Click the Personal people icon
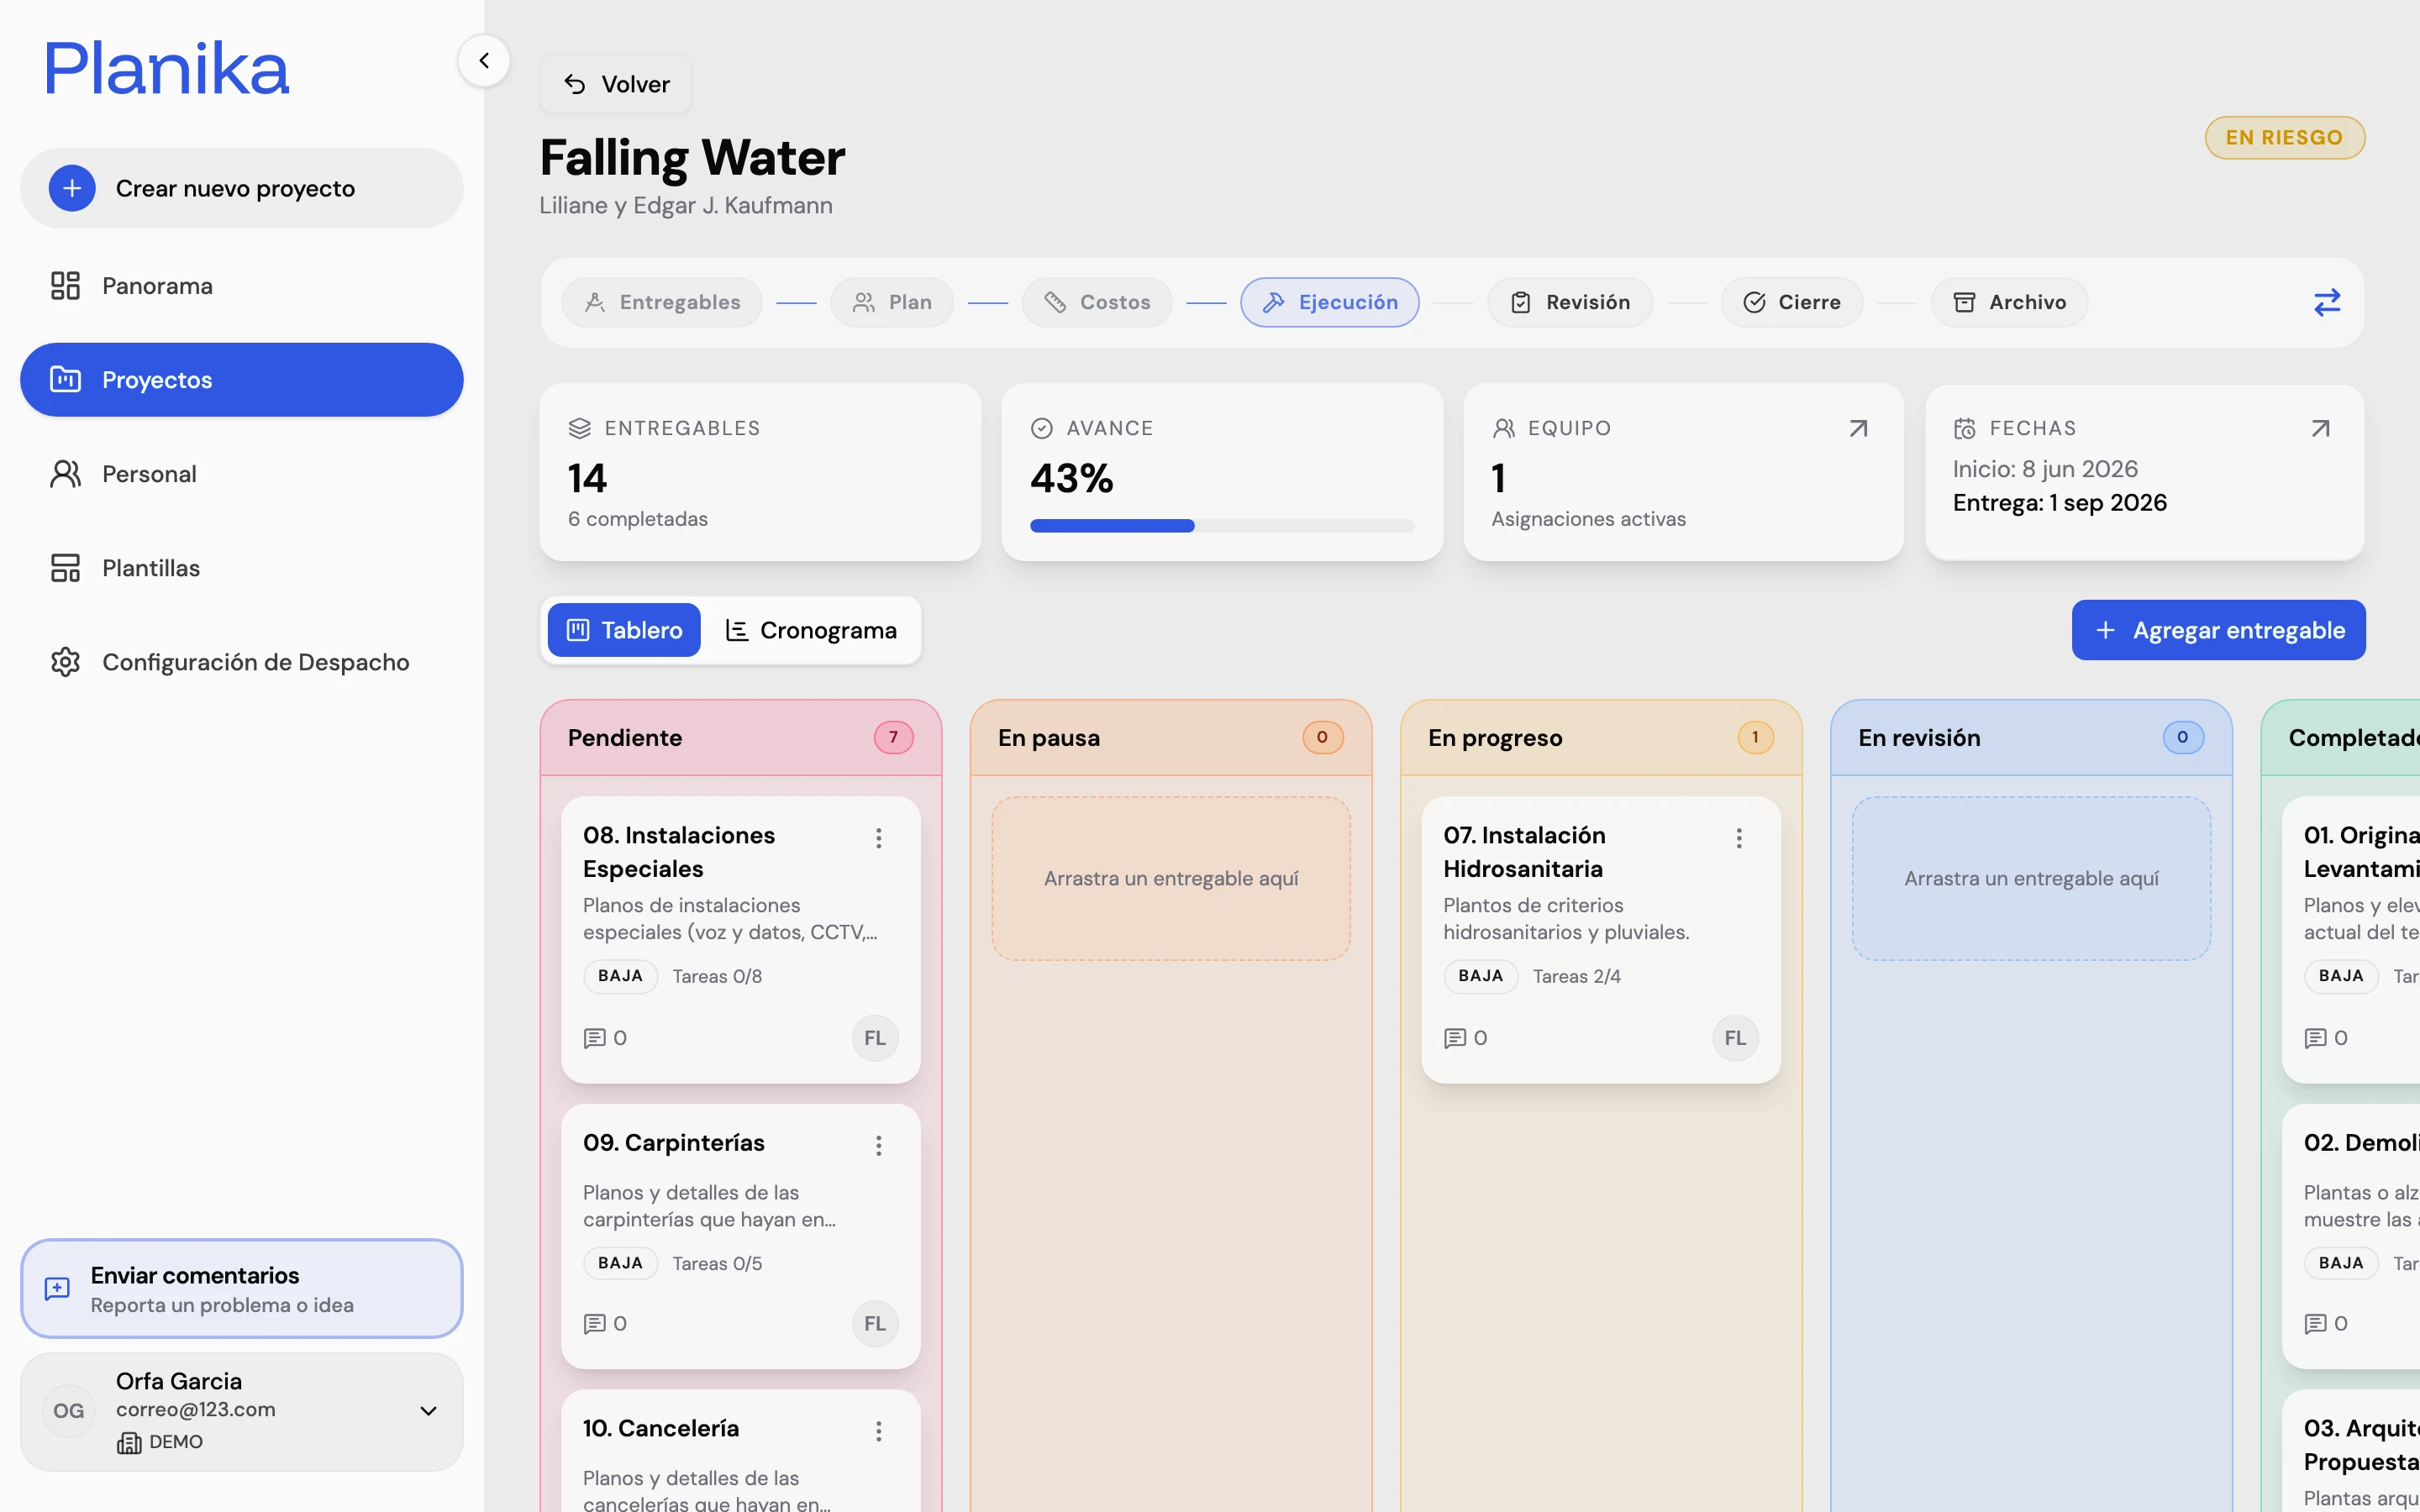The image size is (2420, 1512). 65,474
